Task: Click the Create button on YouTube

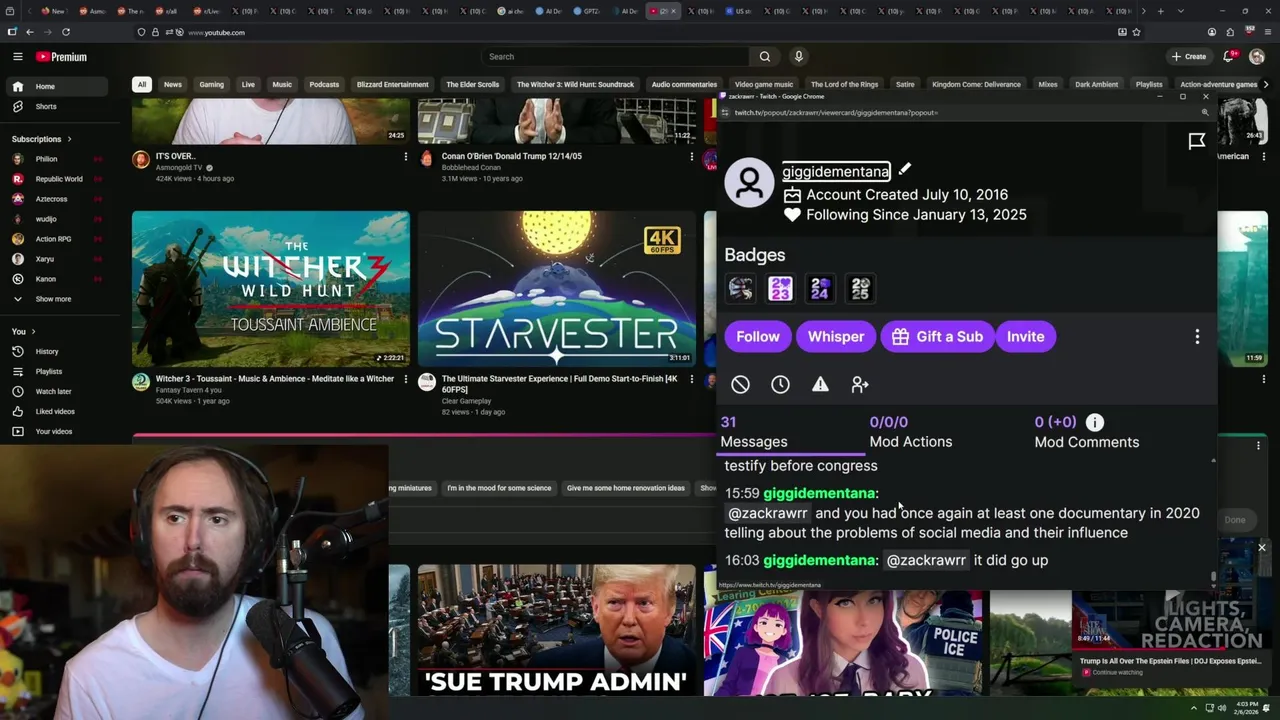Action: (x=1189, y=57)
